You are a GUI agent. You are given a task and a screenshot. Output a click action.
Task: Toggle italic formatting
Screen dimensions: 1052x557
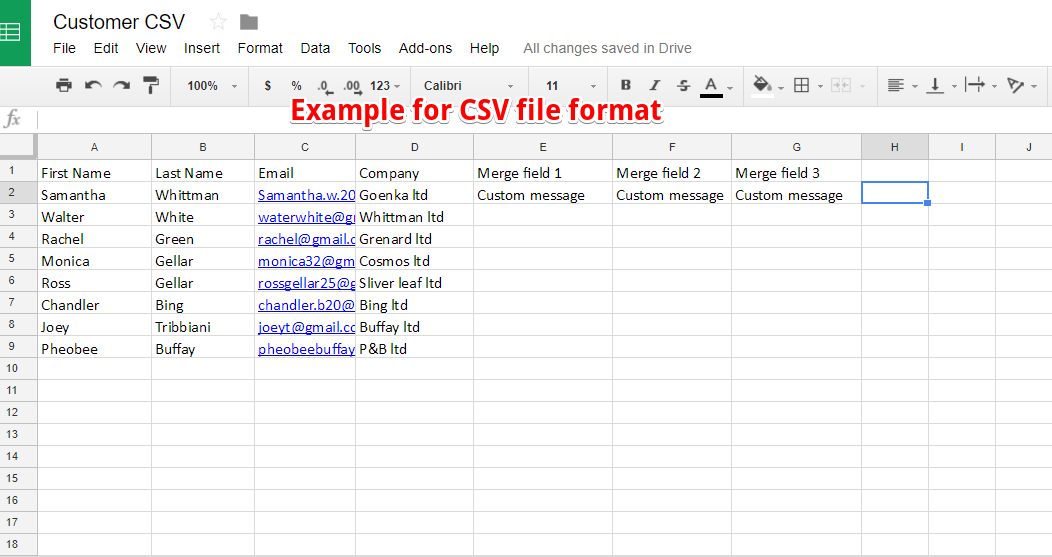[x=654, y=85]
